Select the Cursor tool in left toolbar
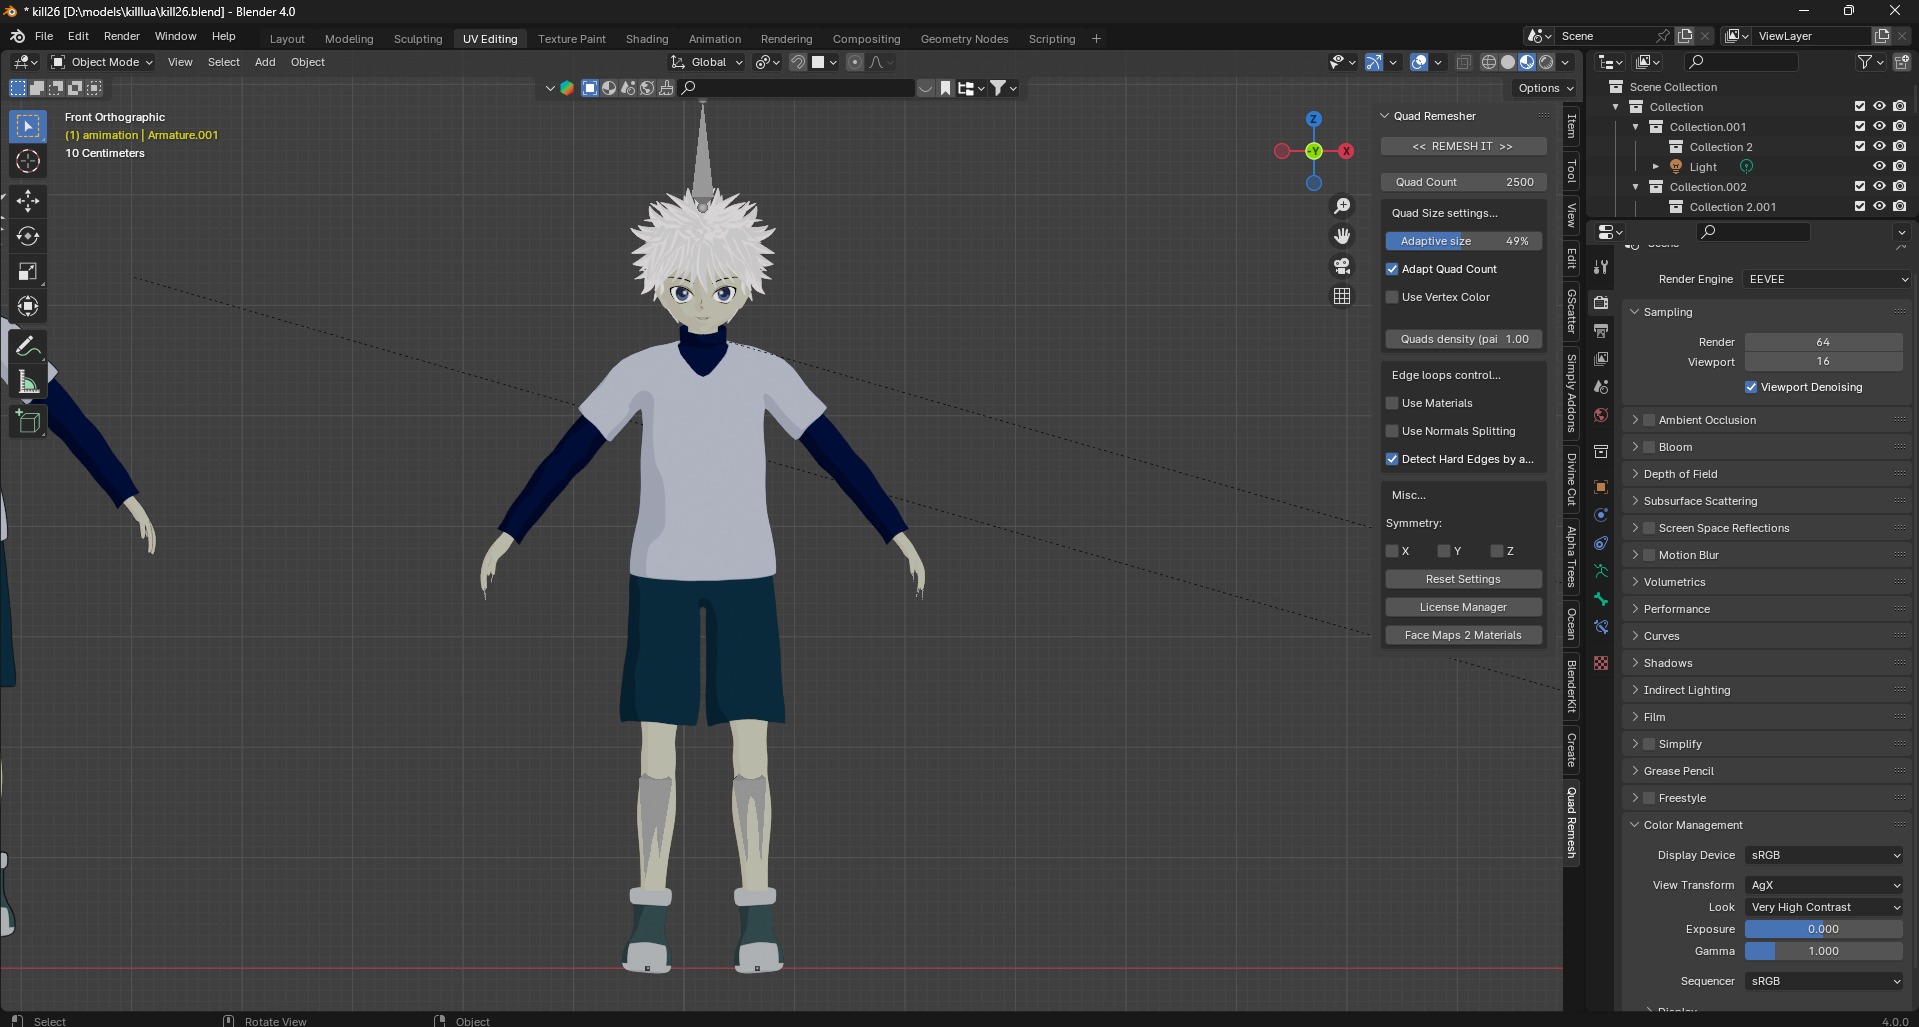1919x1027 pixels. [28, 161]
